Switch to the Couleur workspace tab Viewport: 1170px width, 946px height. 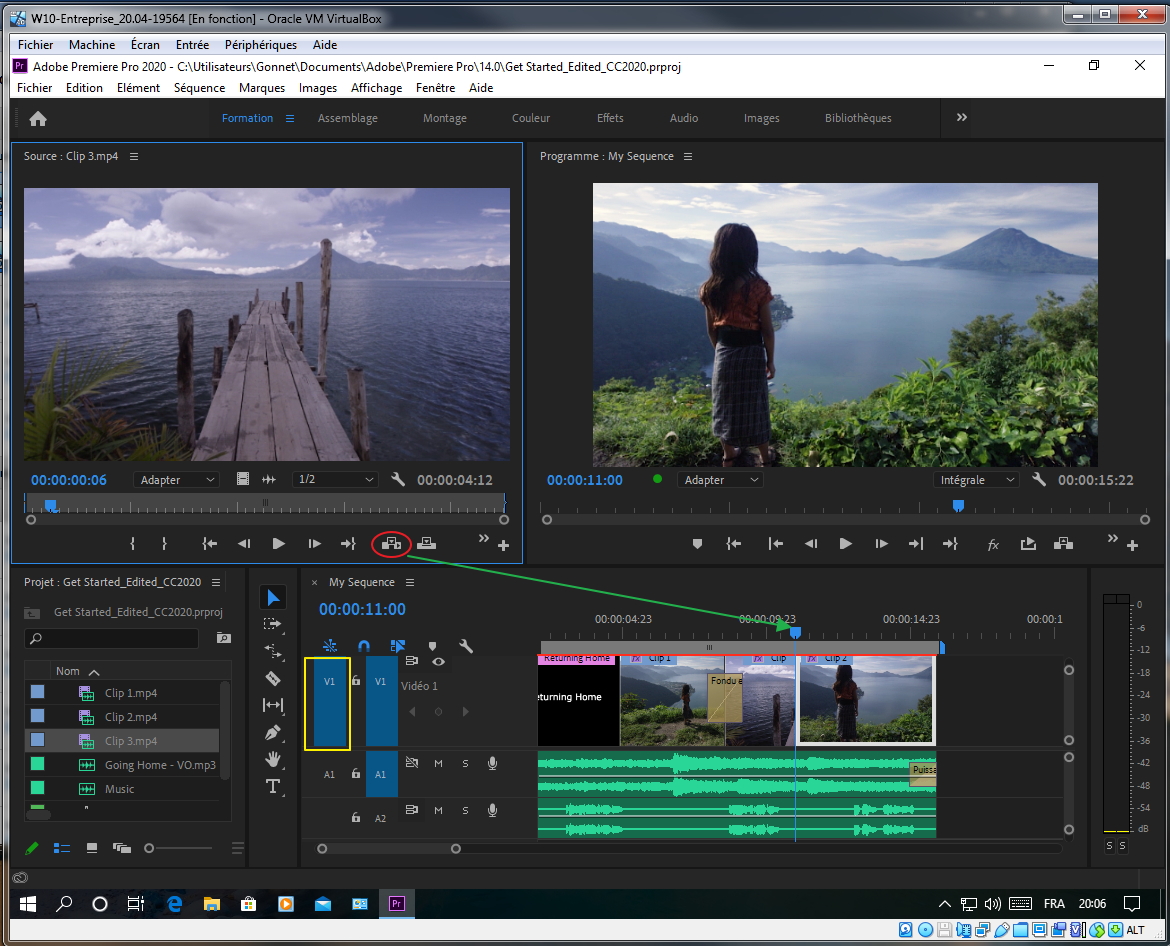click(531, 118)
